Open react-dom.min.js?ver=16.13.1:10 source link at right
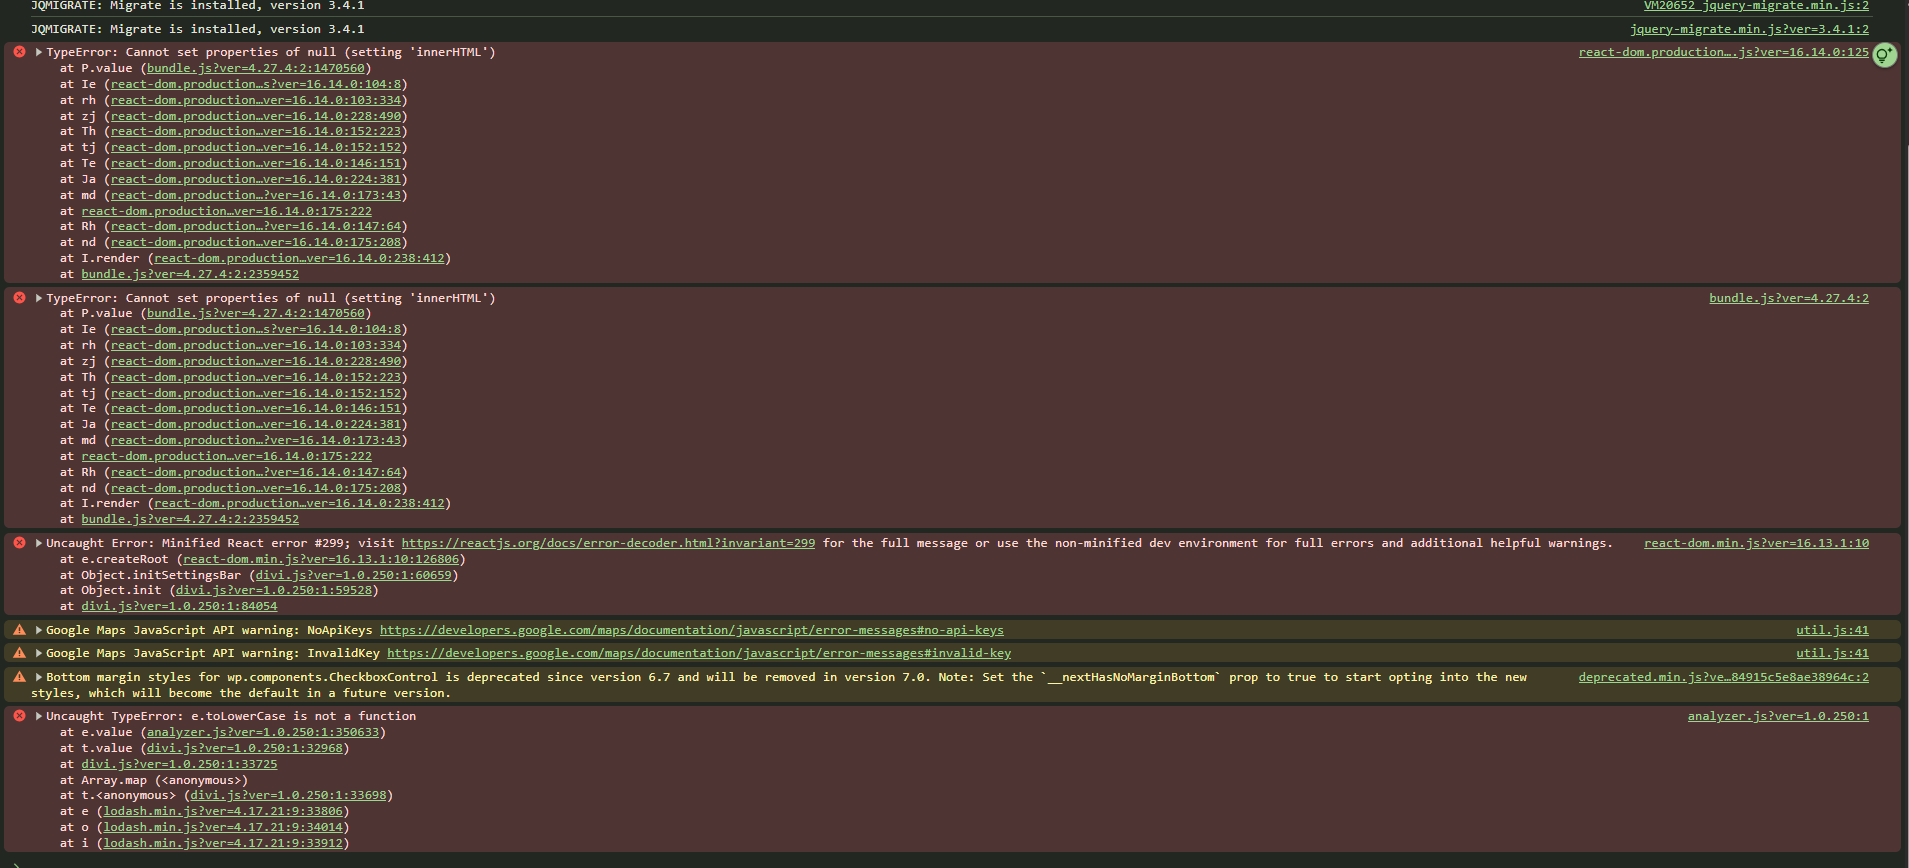The width and height of the screenshot is (1909, 868). tap(1756, 543)
